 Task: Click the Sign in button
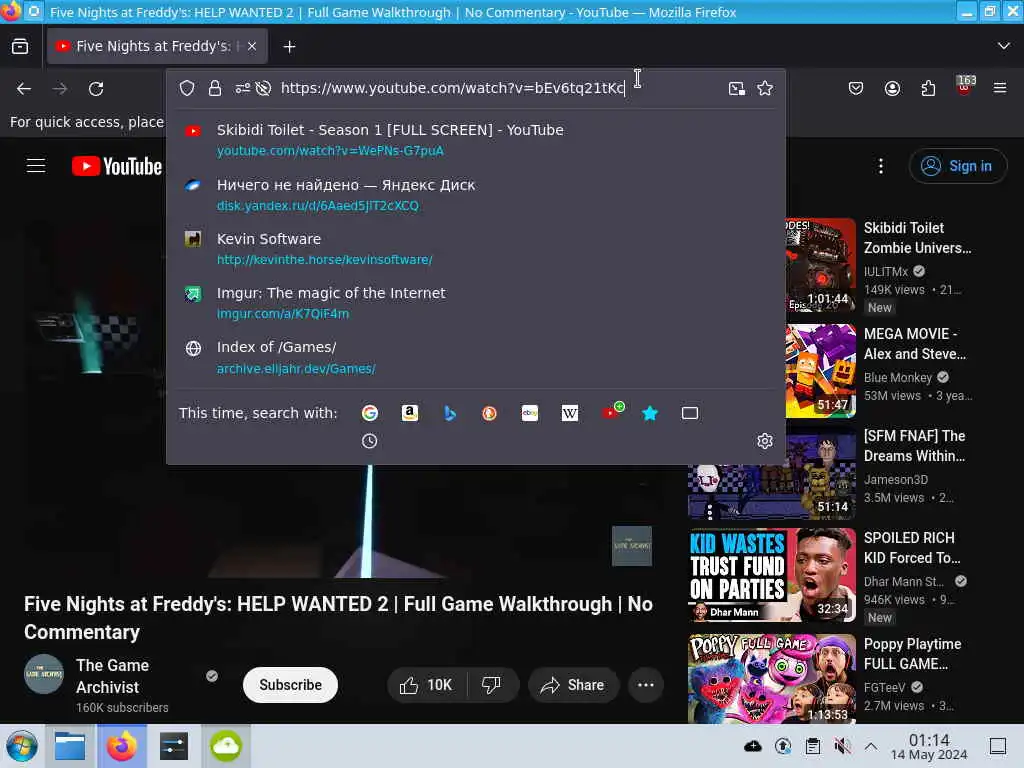tap(957, 166)
